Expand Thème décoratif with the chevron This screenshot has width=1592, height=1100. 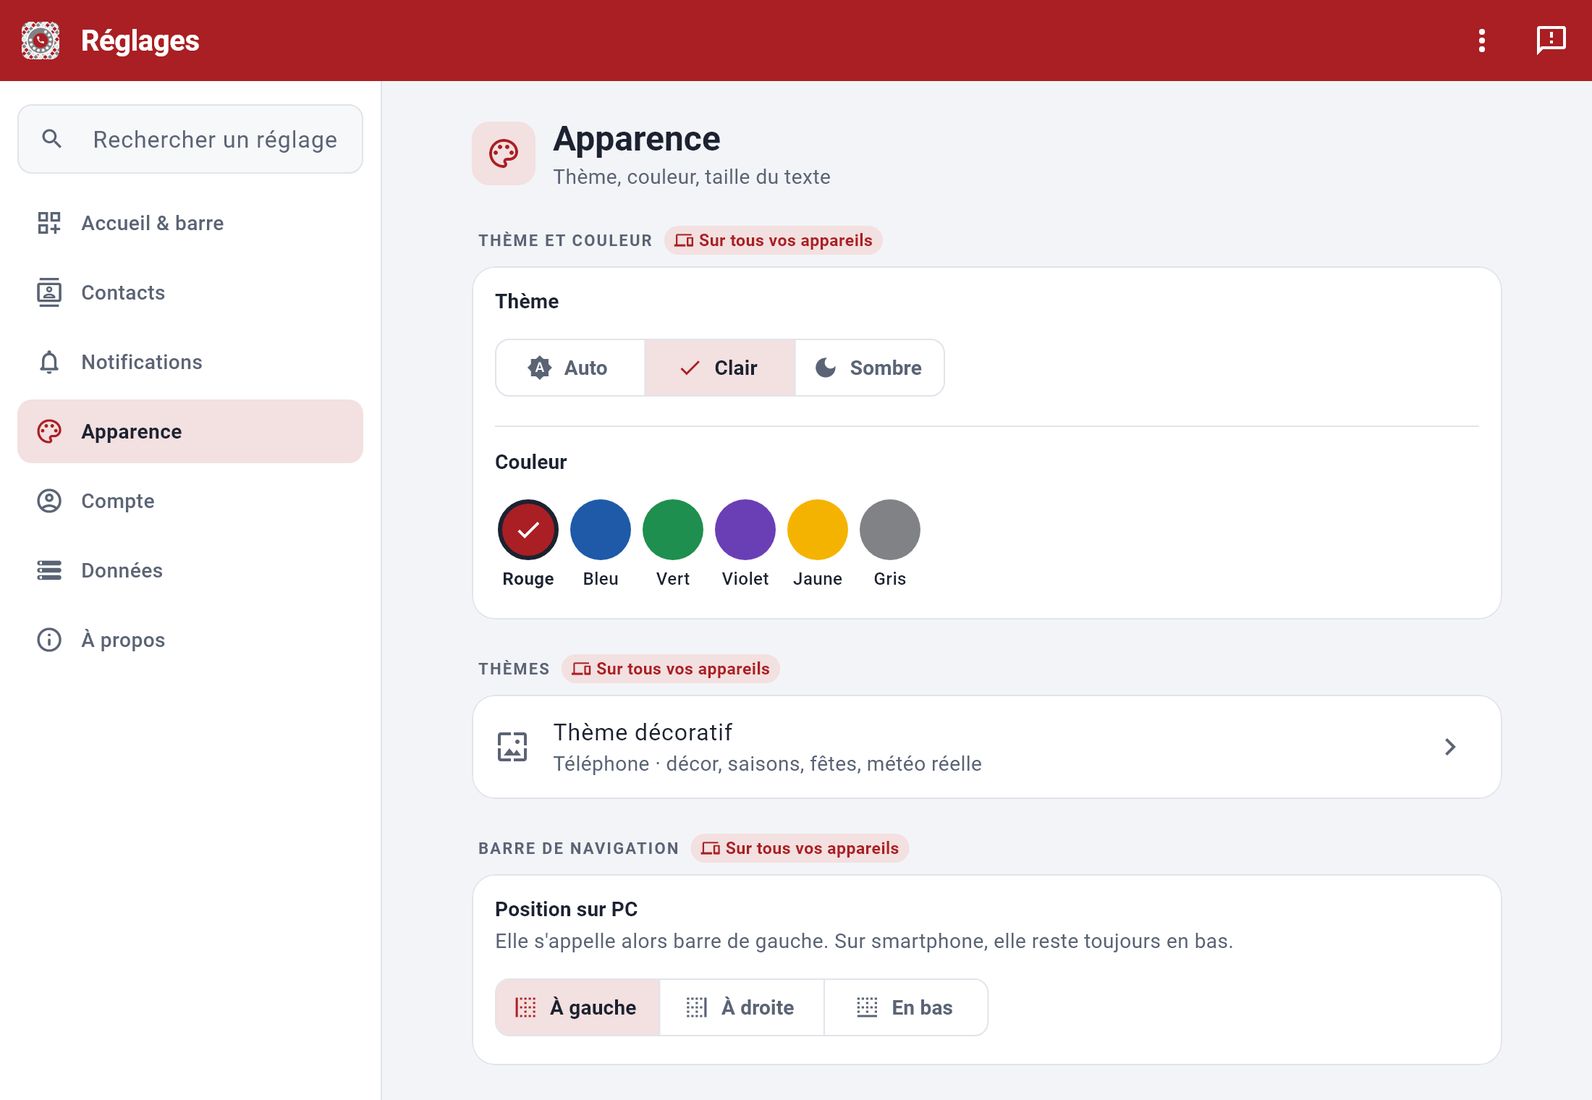(x=1450, y=747)
